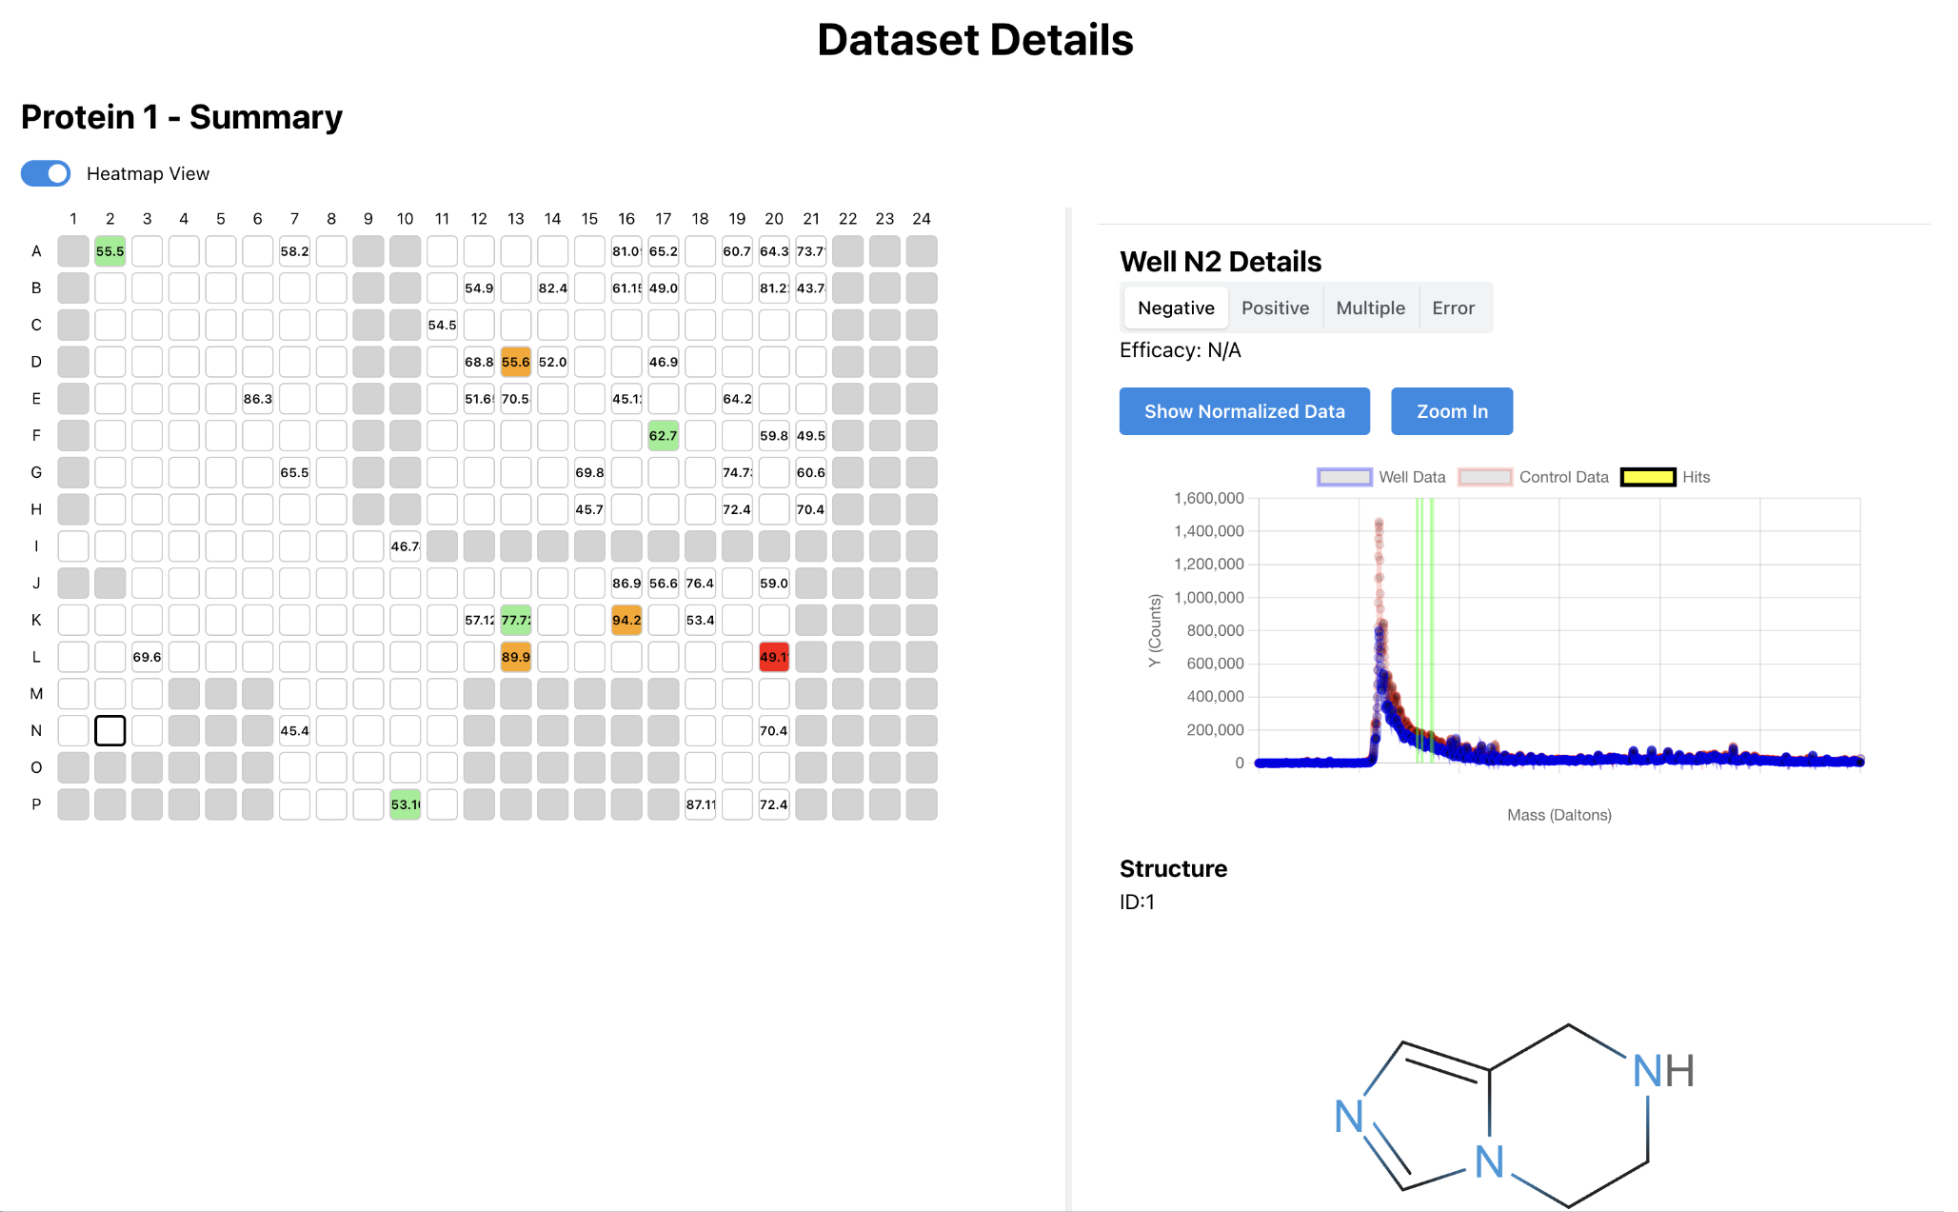Disable the Heatmap View toggle
The image size is (1958, 1212).
[45, 173]
